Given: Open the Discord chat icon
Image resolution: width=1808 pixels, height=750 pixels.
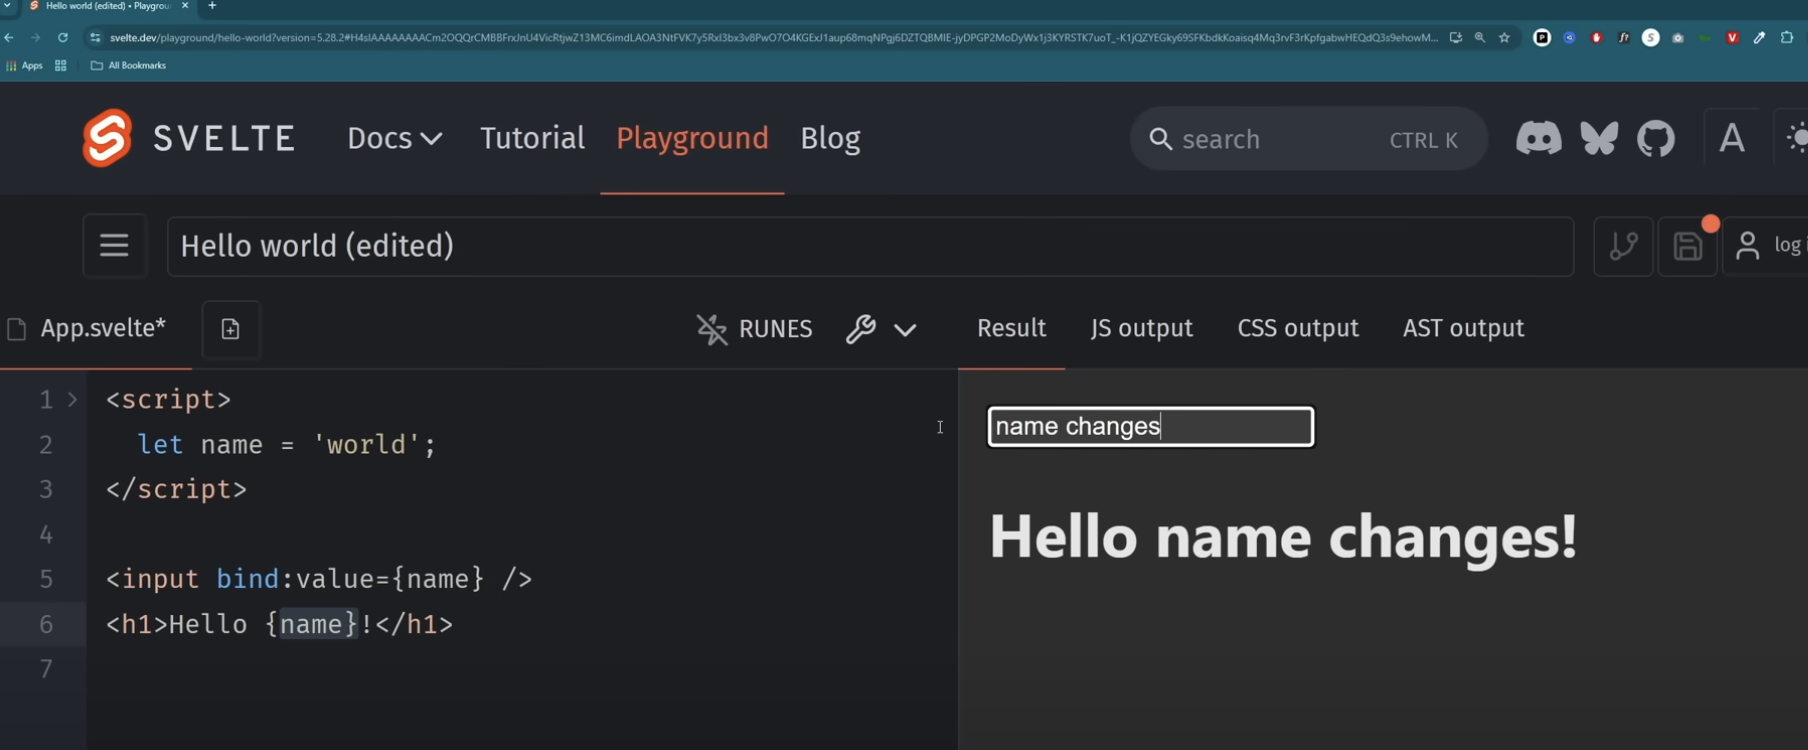Looking at the screenshot, I should (1538, 138).
